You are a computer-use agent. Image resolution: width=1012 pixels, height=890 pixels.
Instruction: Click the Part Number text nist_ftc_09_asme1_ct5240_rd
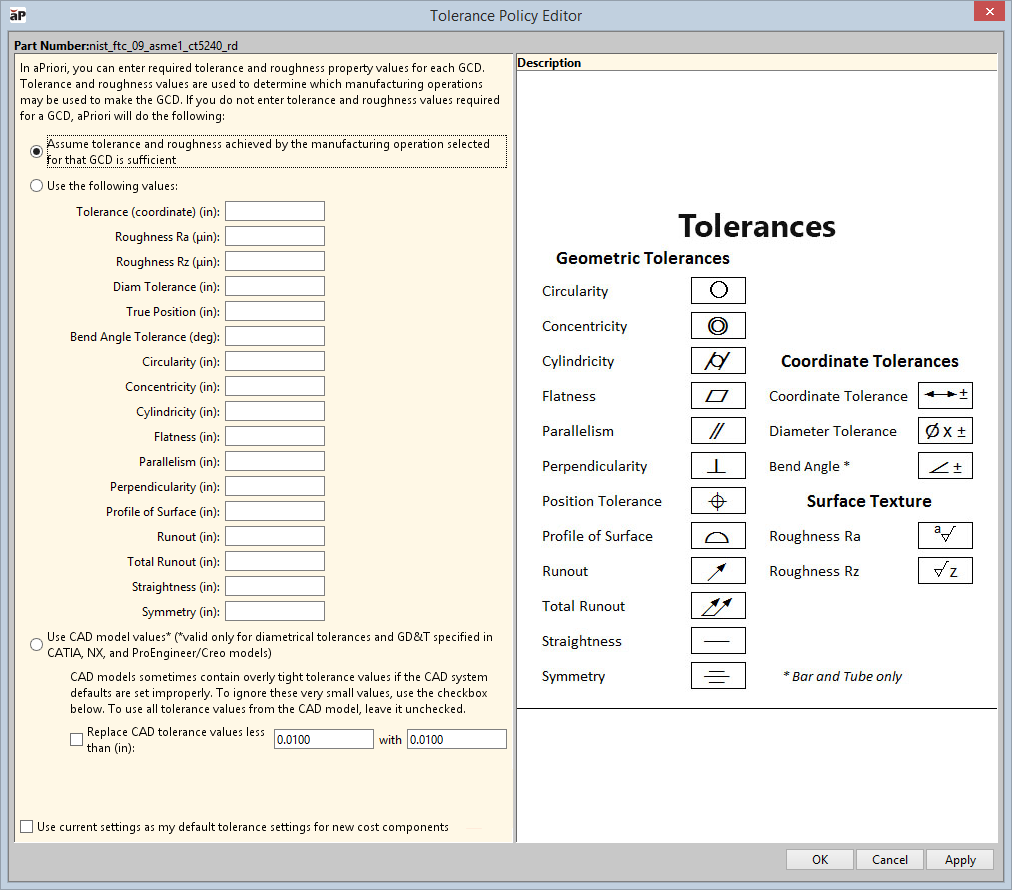163,46
